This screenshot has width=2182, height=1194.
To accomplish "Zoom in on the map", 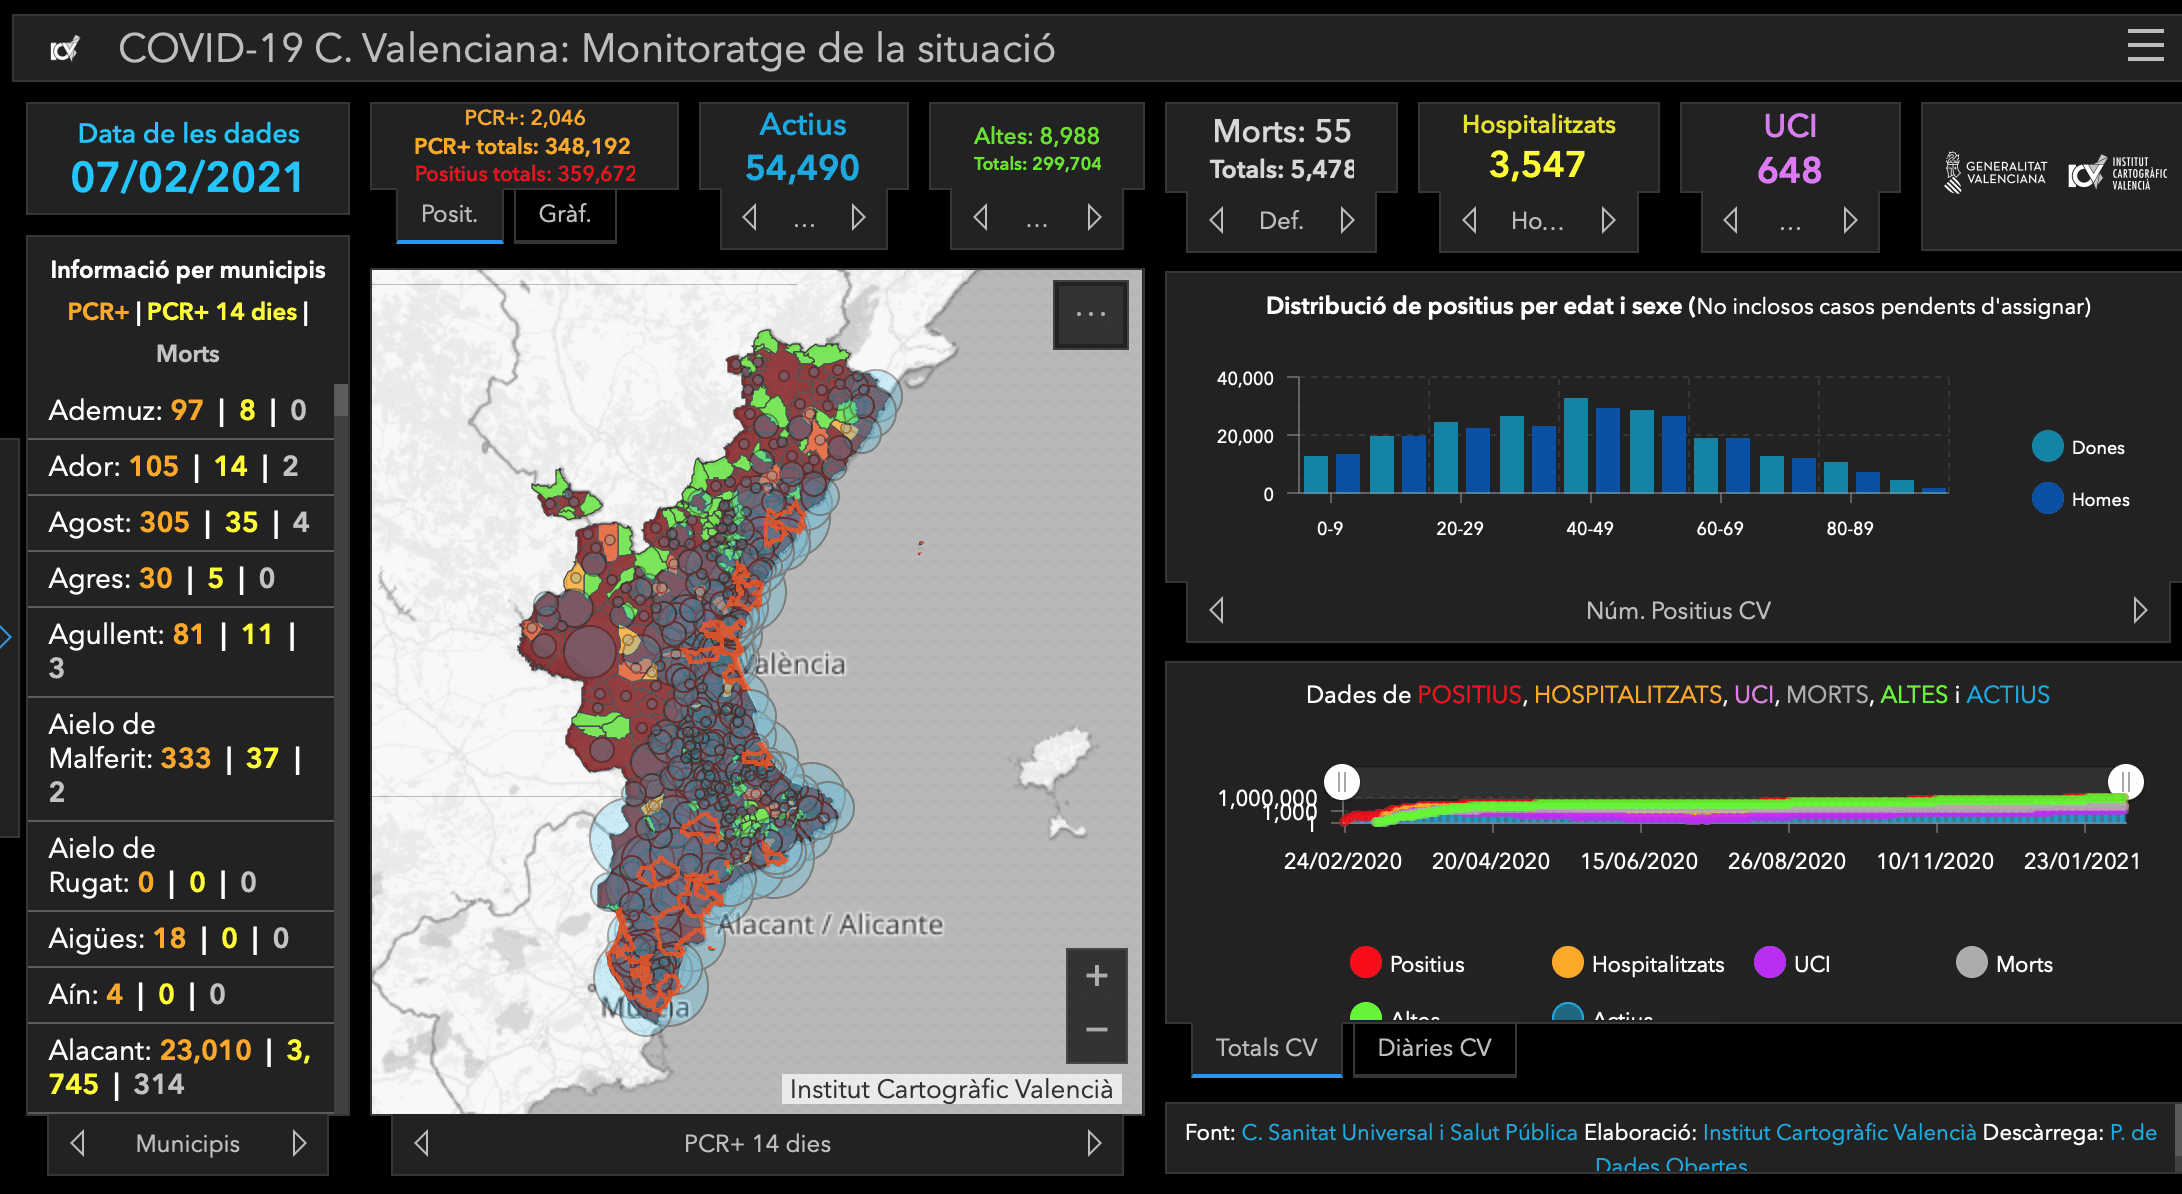I will point(1096,976).
